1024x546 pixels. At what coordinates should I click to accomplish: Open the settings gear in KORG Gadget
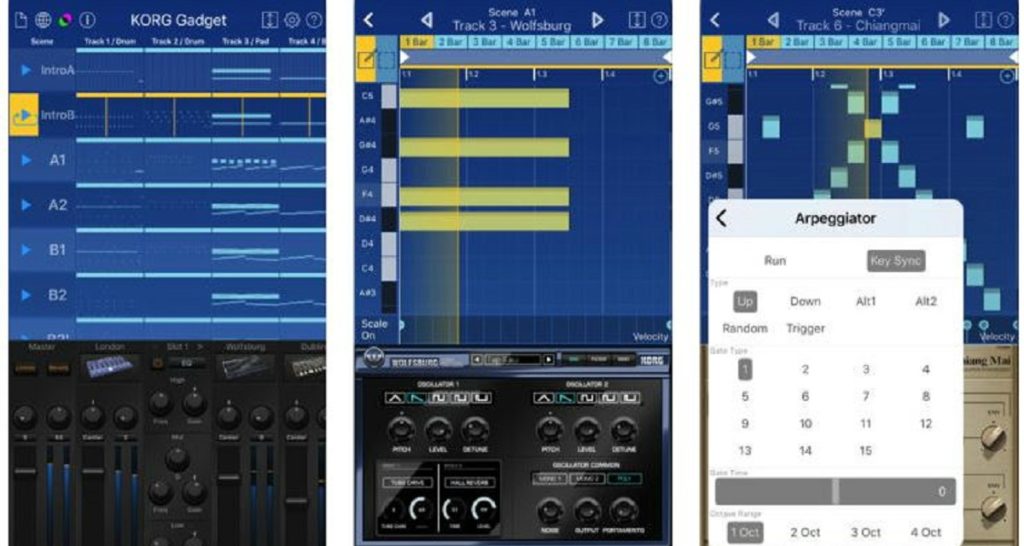click(292, 20)
